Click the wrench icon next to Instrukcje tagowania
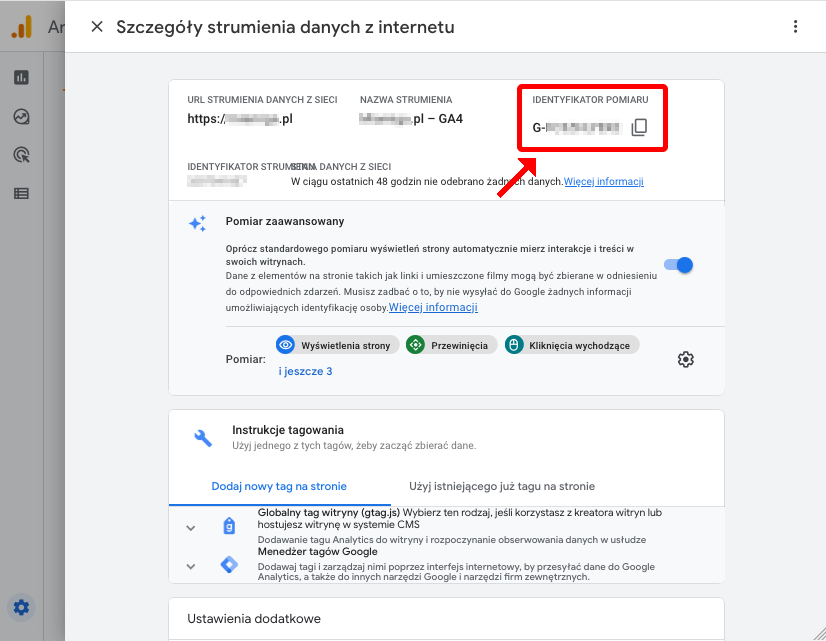 pos(203,437)
